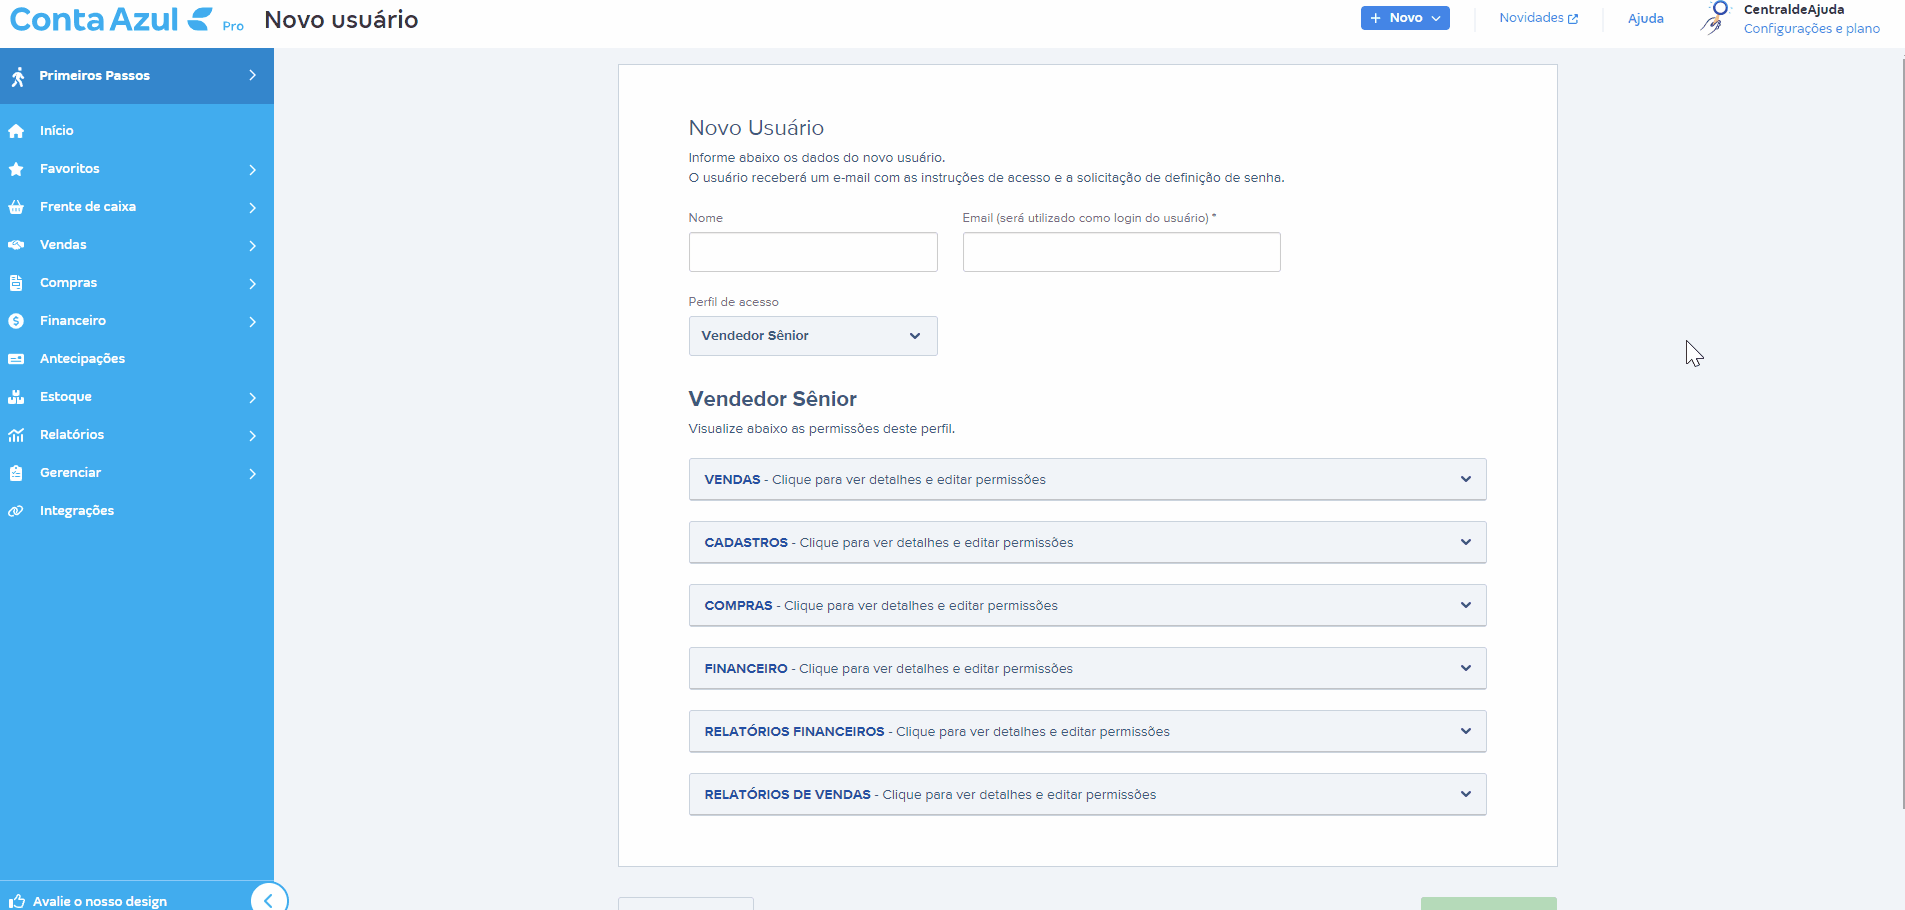Click the Início home icon
Image resolution: width=1905 pixels, height=910 pixels.
tap(16, 131)
